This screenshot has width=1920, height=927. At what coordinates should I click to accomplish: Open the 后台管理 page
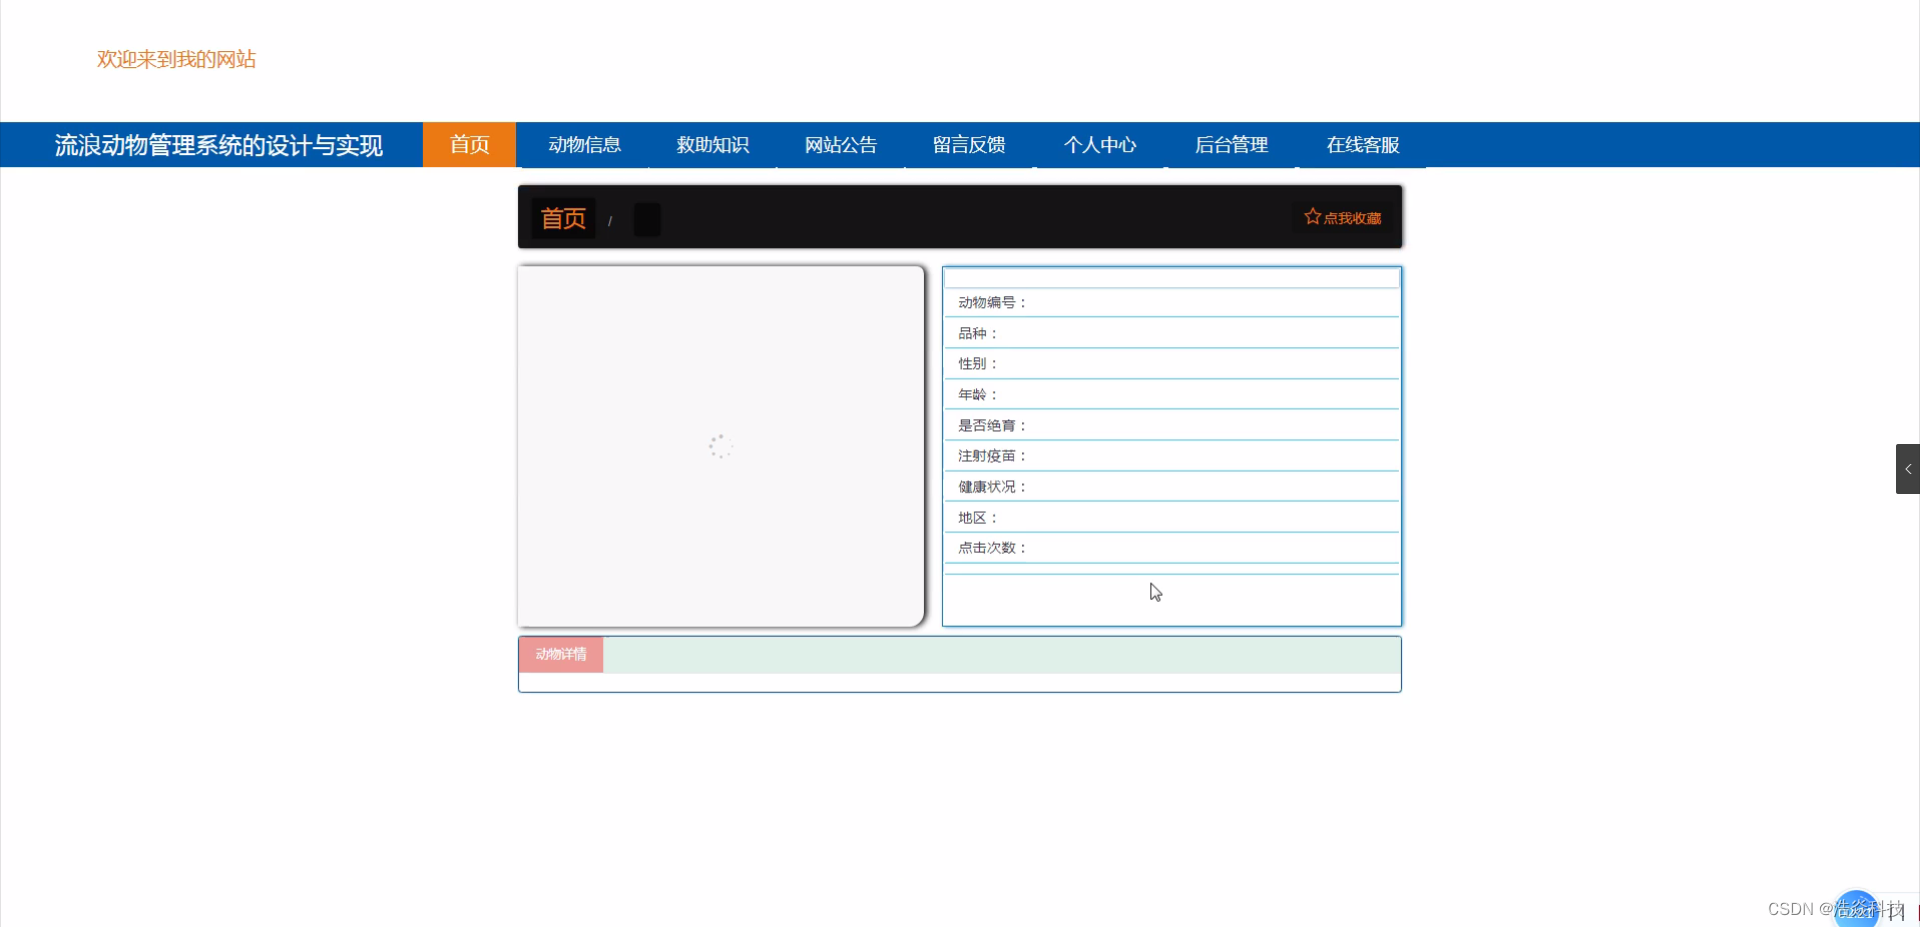(x=1232, y=145)
